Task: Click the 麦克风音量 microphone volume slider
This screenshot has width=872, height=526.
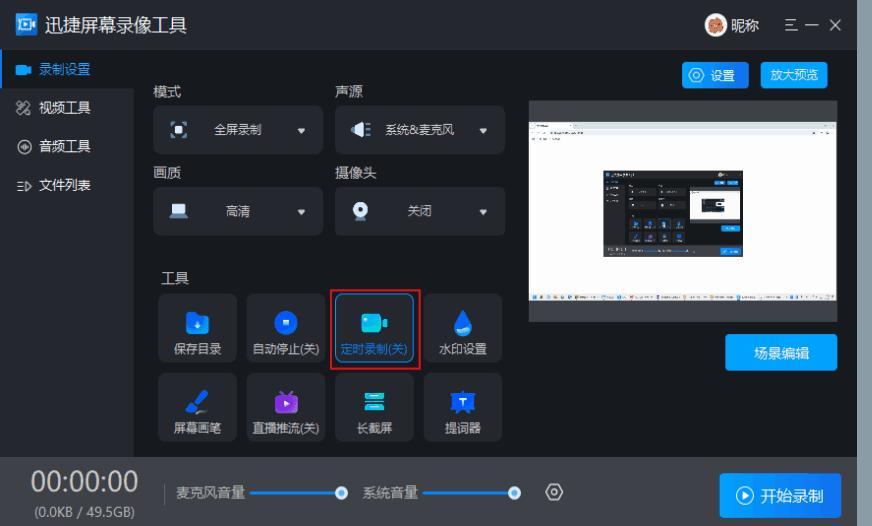Action: click(297, 493)
